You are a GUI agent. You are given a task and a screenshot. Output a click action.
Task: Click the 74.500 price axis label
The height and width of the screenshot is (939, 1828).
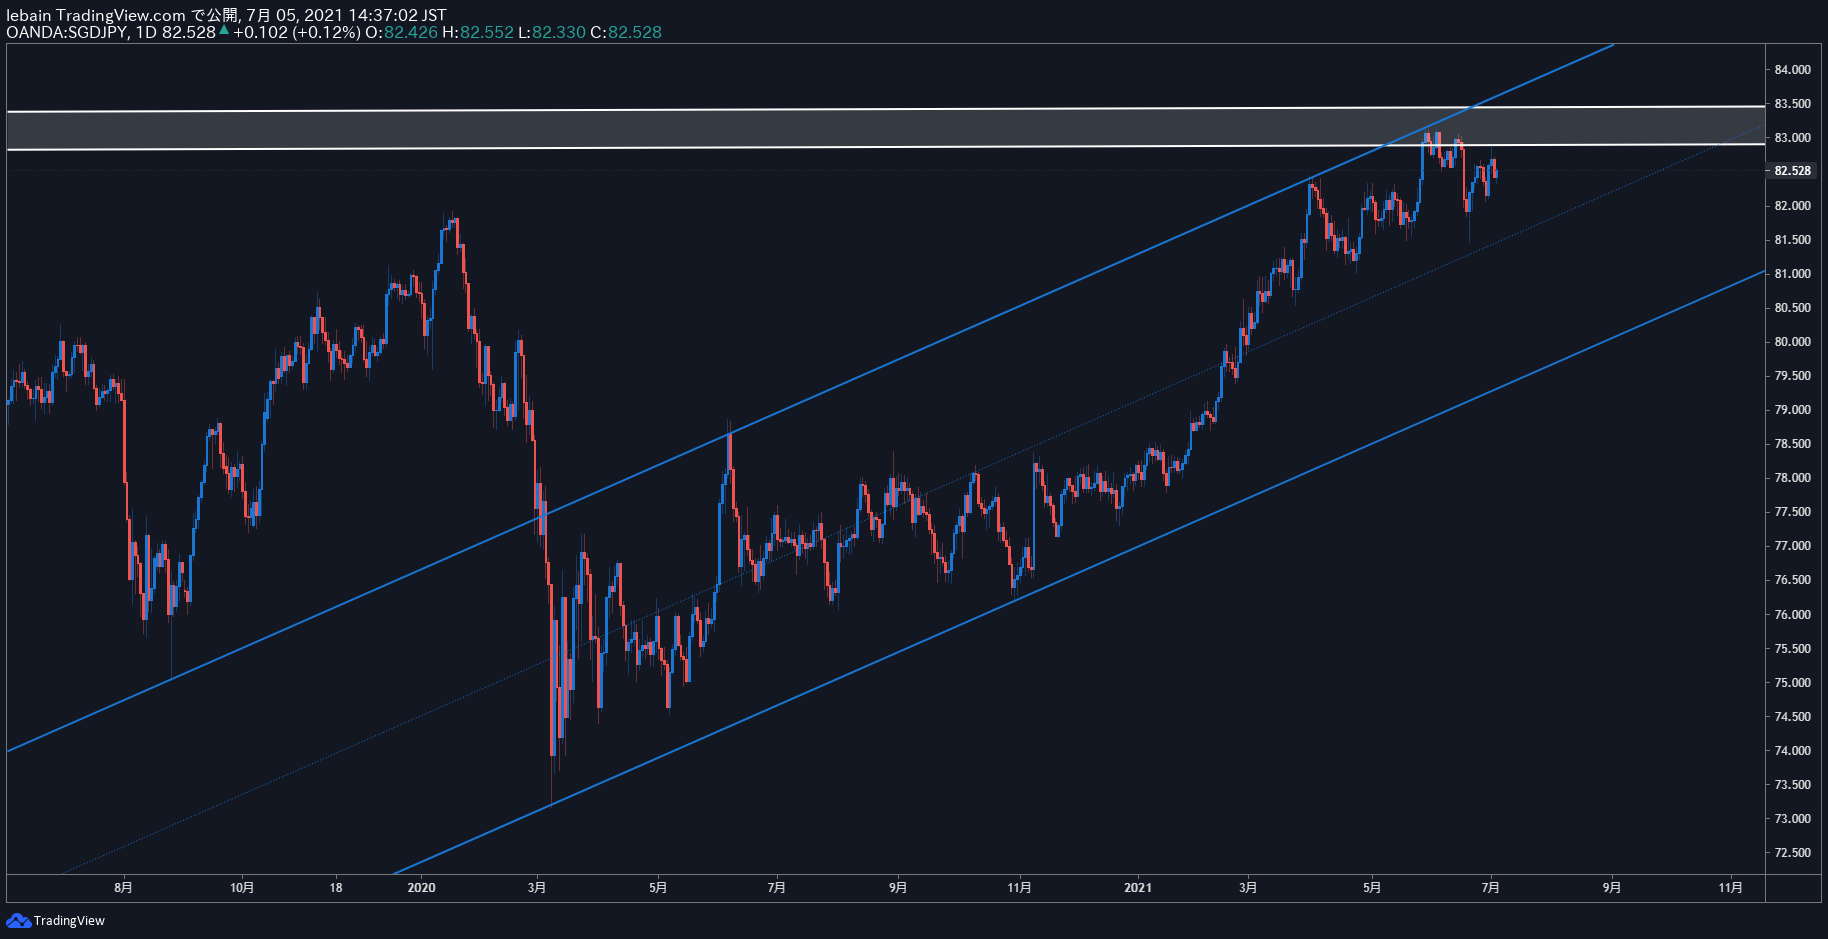tap(1793, 717)
